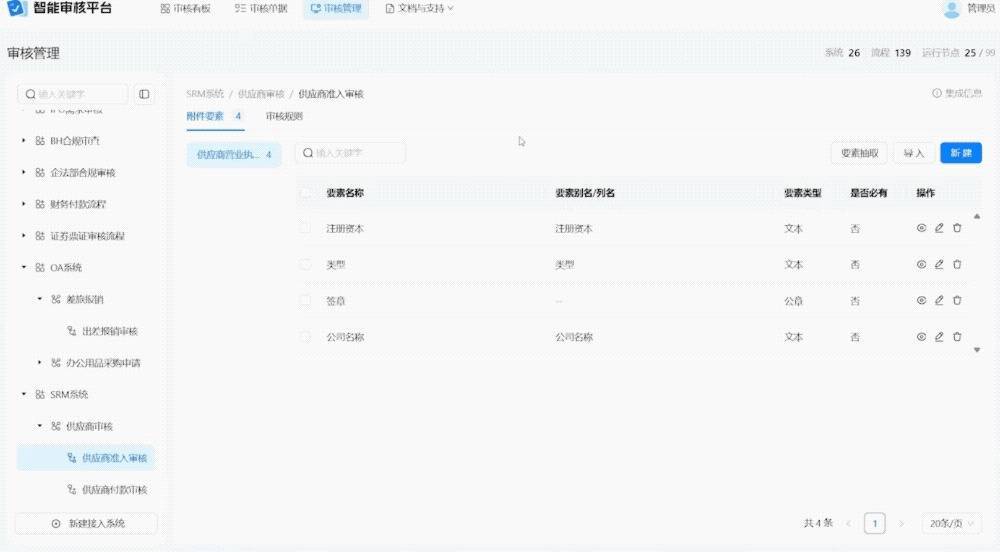Check the 公司名称 row checkbox
The width and height of the screenshot is (1000, 552).
click(x=305, y=337)
